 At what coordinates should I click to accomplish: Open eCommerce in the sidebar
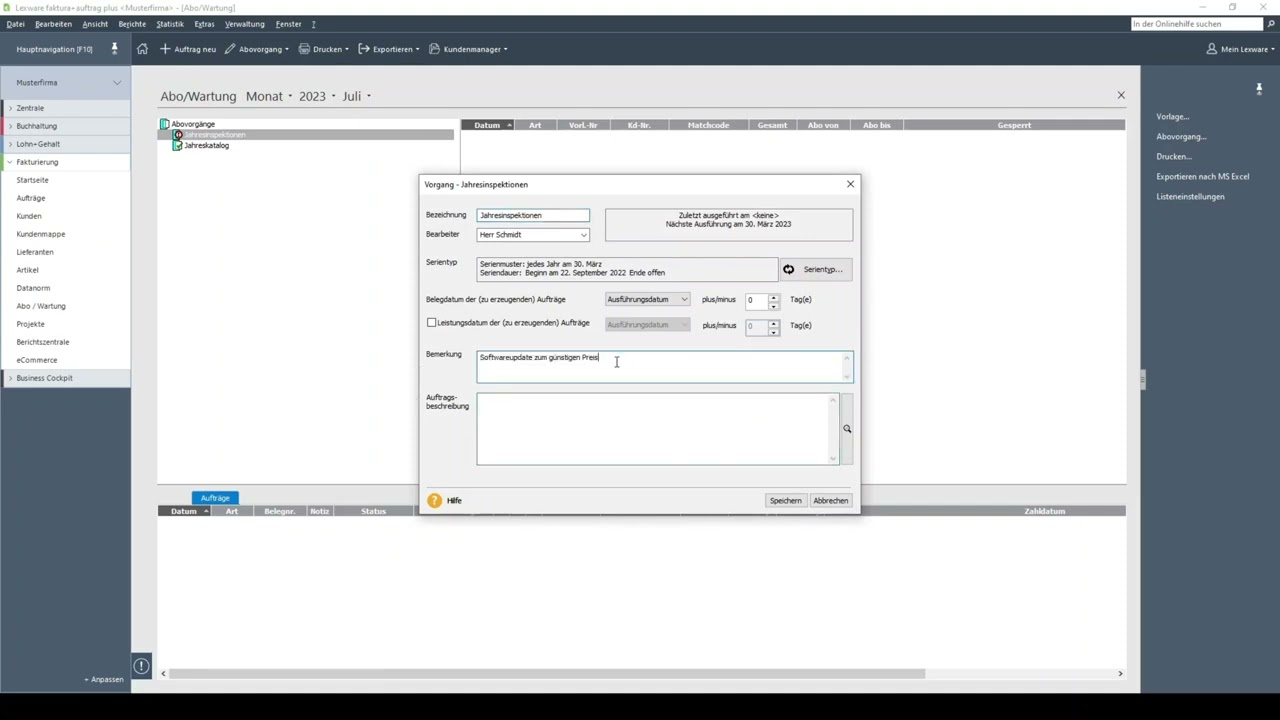tap(37, 360)
